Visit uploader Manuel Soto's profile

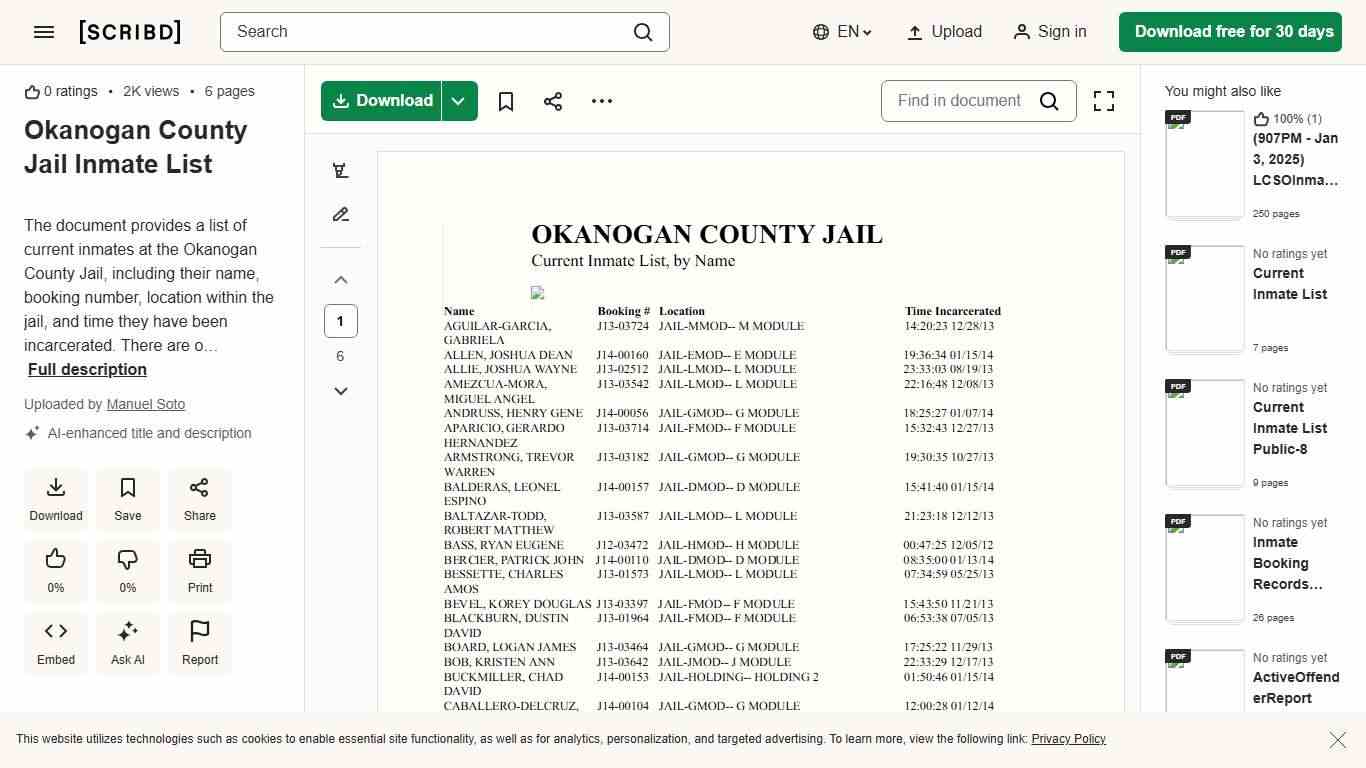coord(145,404)
